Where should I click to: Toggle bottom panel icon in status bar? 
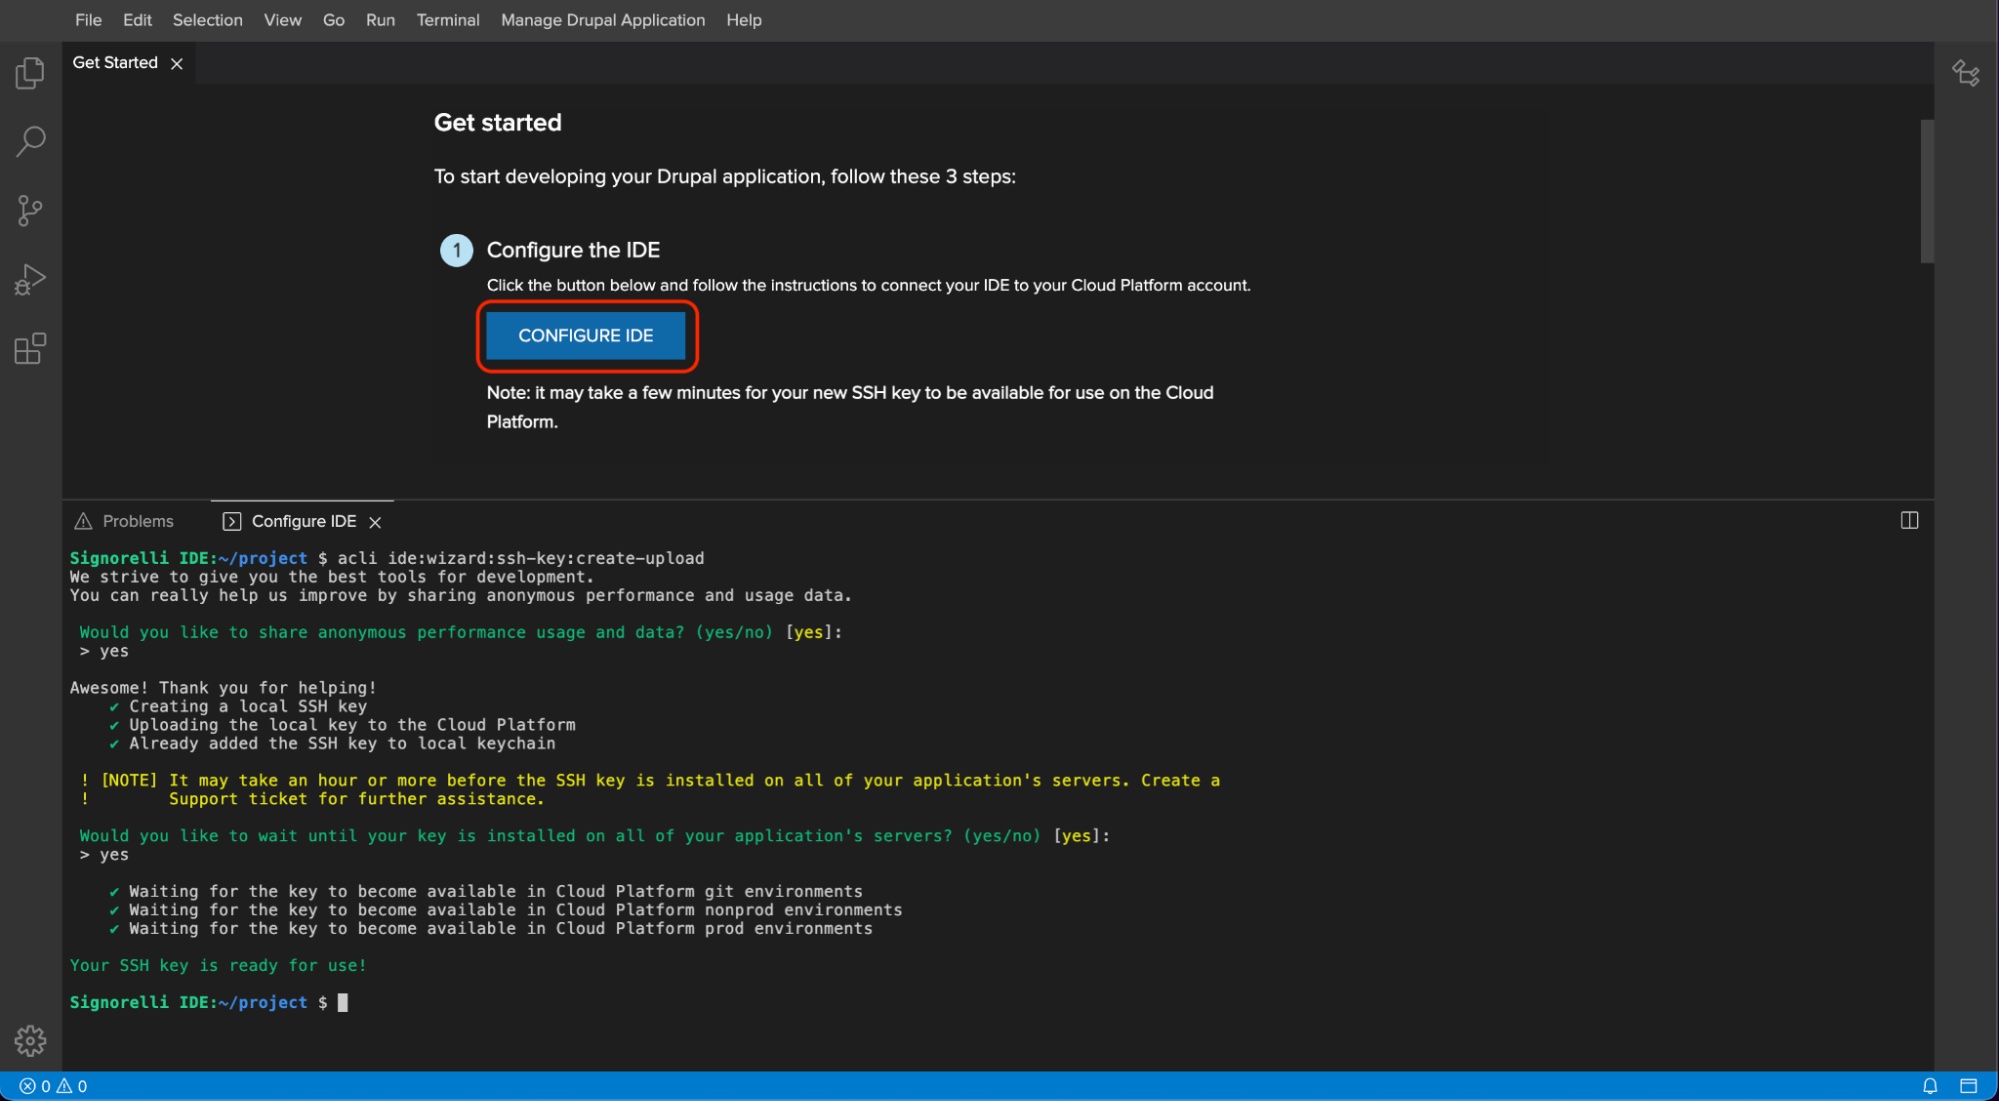pos(1968,1086)
